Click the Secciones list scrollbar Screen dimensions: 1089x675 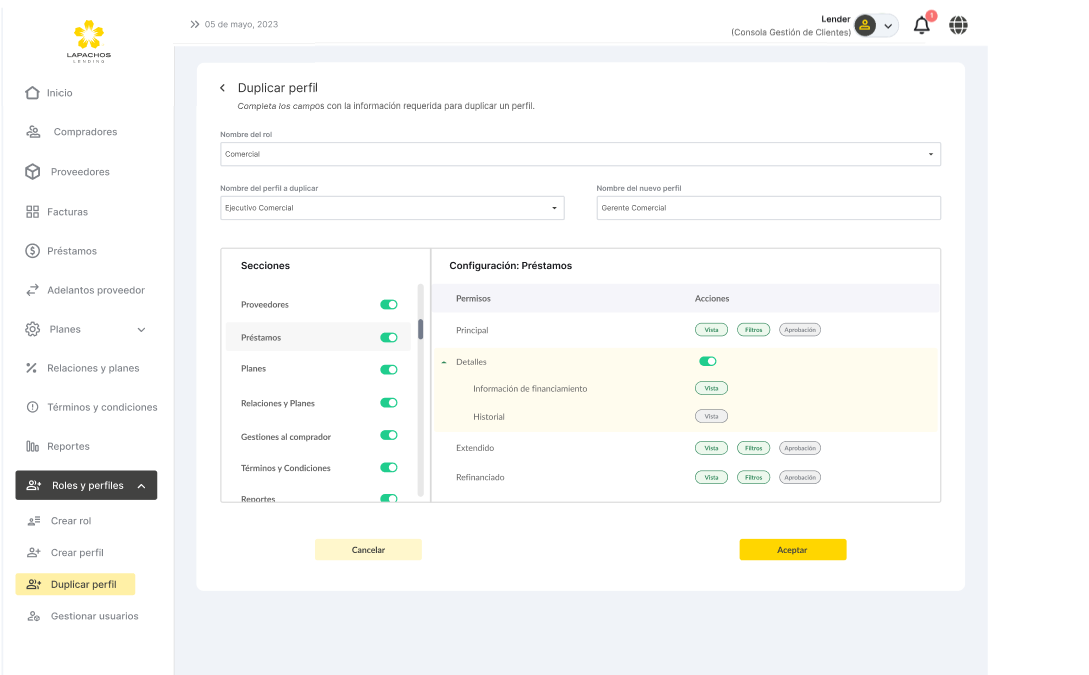421,329
